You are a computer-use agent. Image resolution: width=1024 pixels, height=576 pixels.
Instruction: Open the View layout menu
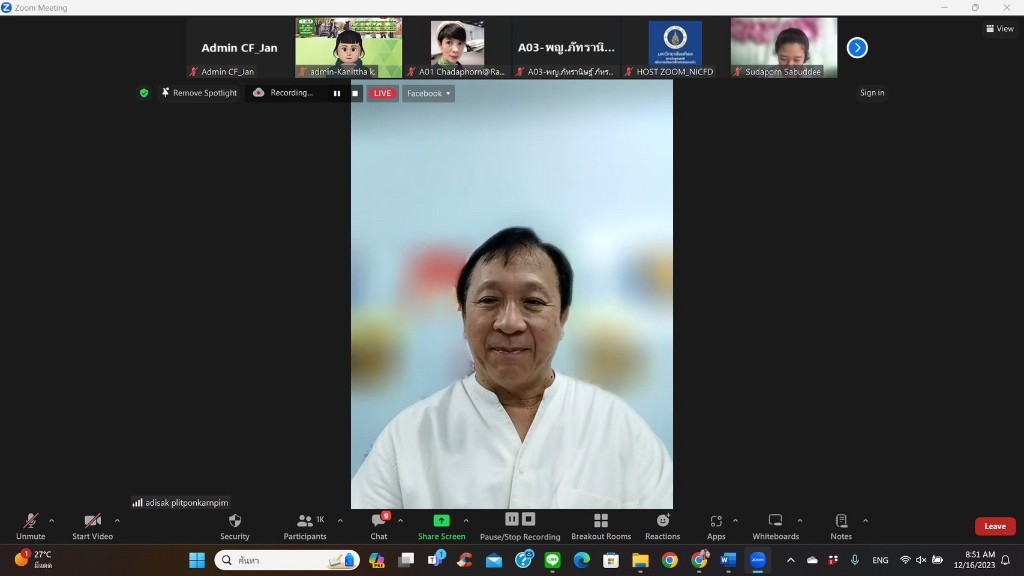(x=1000, y=29)
